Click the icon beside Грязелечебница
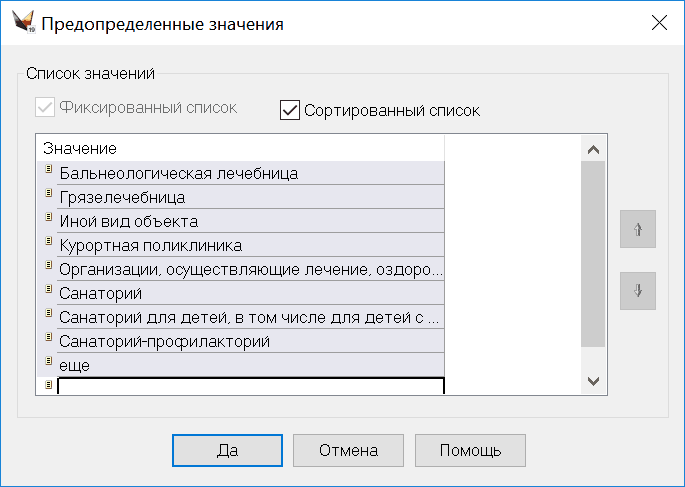 (x=48, y=196)
